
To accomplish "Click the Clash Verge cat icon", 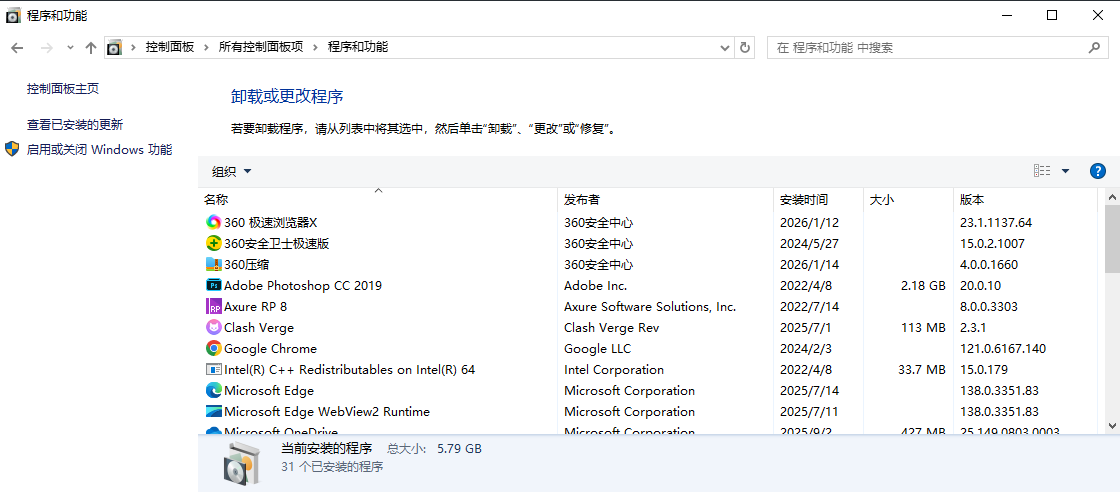I will tap(213, 328).
